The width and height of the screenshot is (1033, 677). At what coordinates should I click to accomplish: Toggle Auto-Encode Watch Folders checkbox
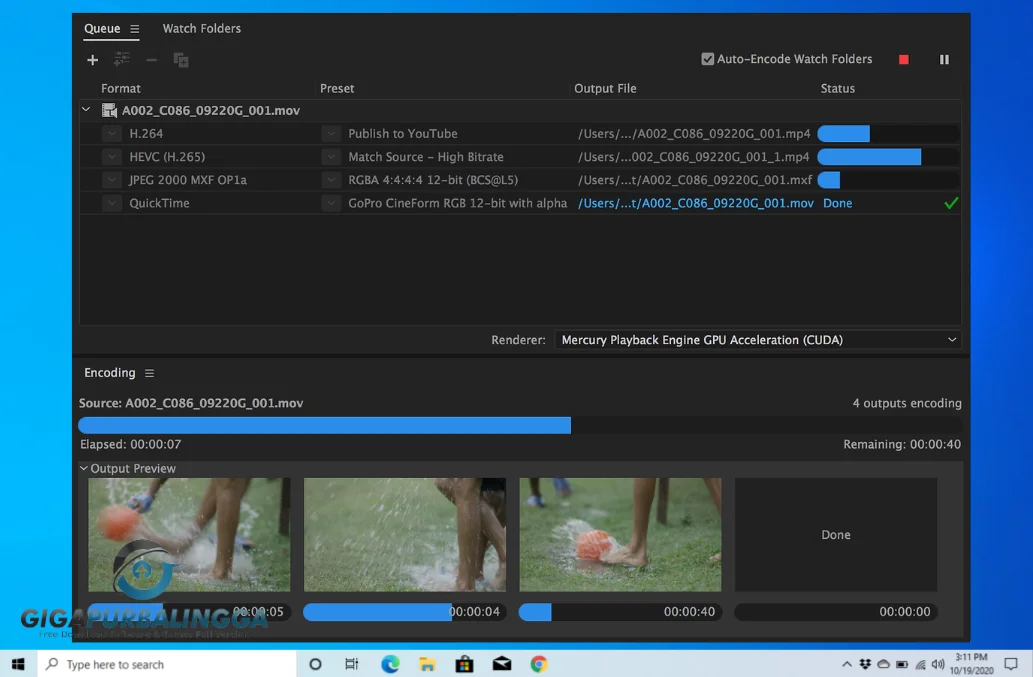pyautogui.click(x=708, y=59)
